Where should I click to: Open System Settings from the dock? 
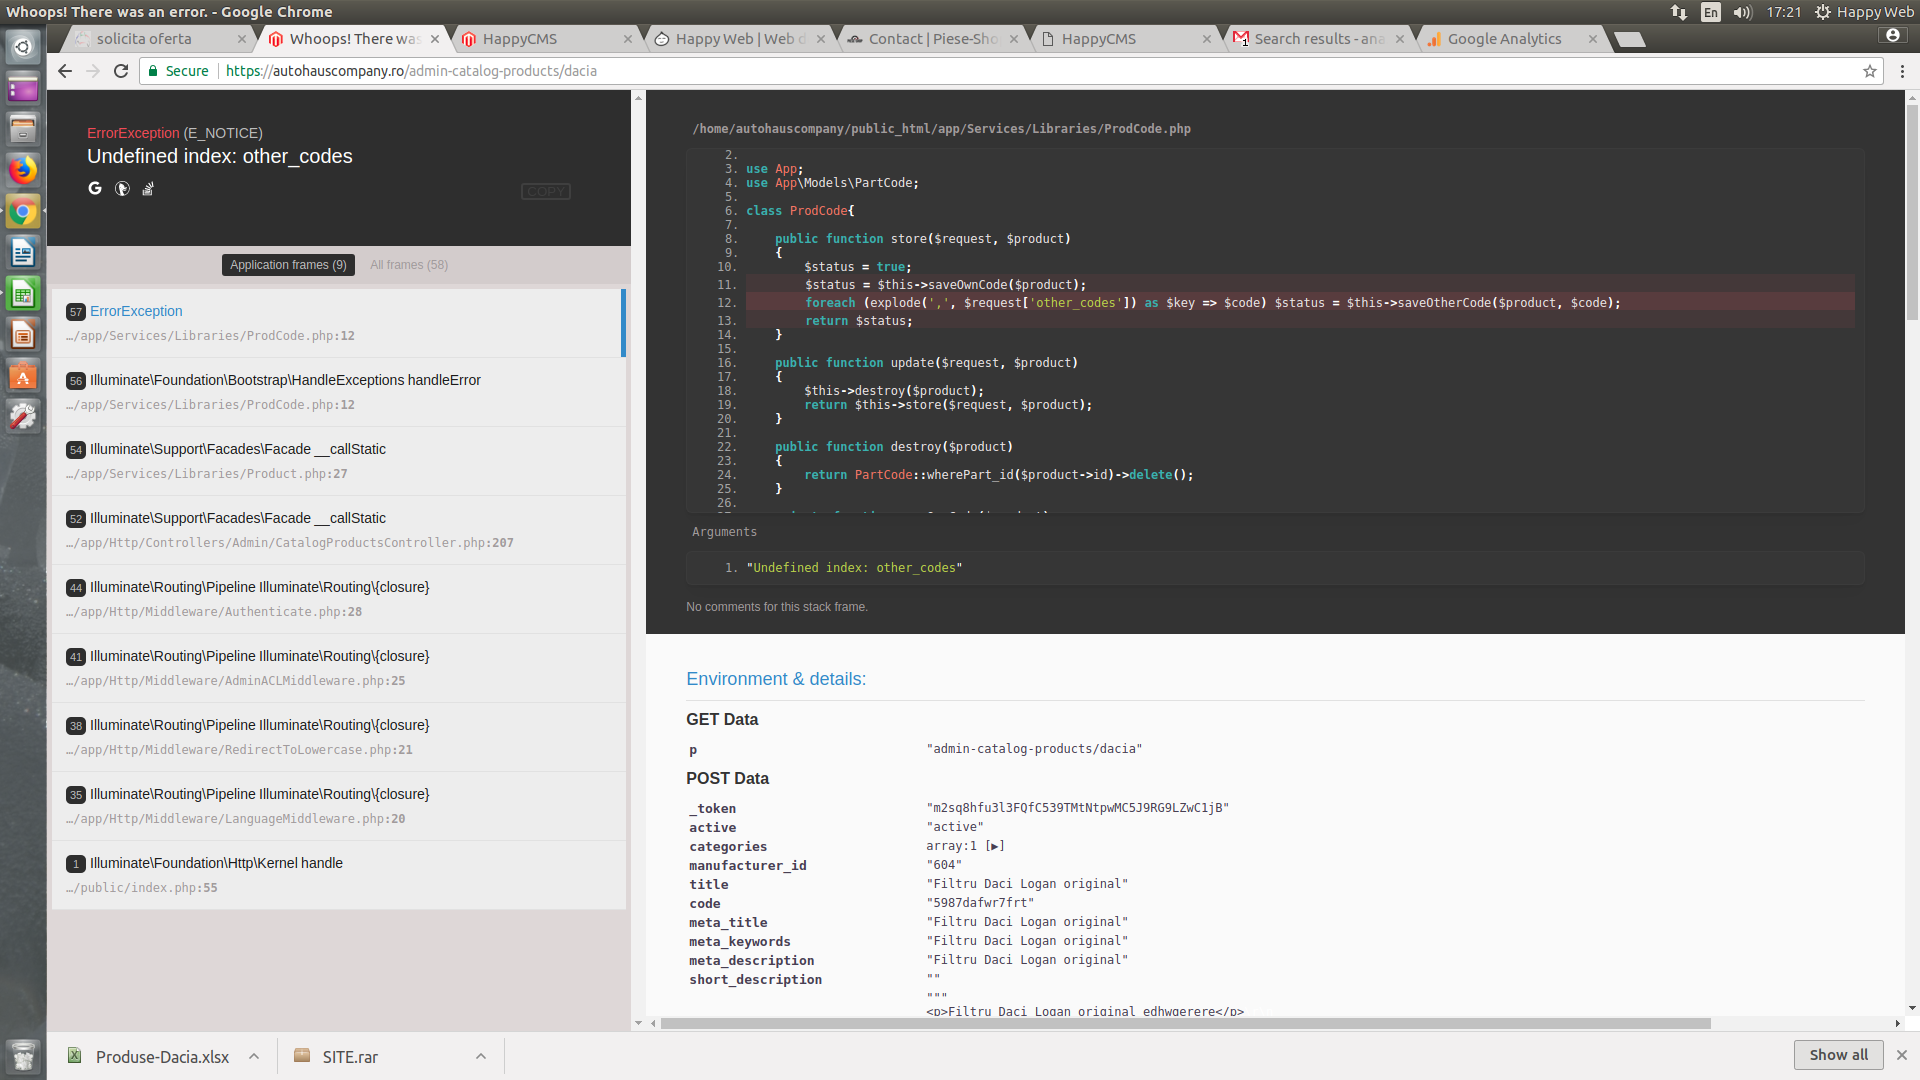(23, 417)
